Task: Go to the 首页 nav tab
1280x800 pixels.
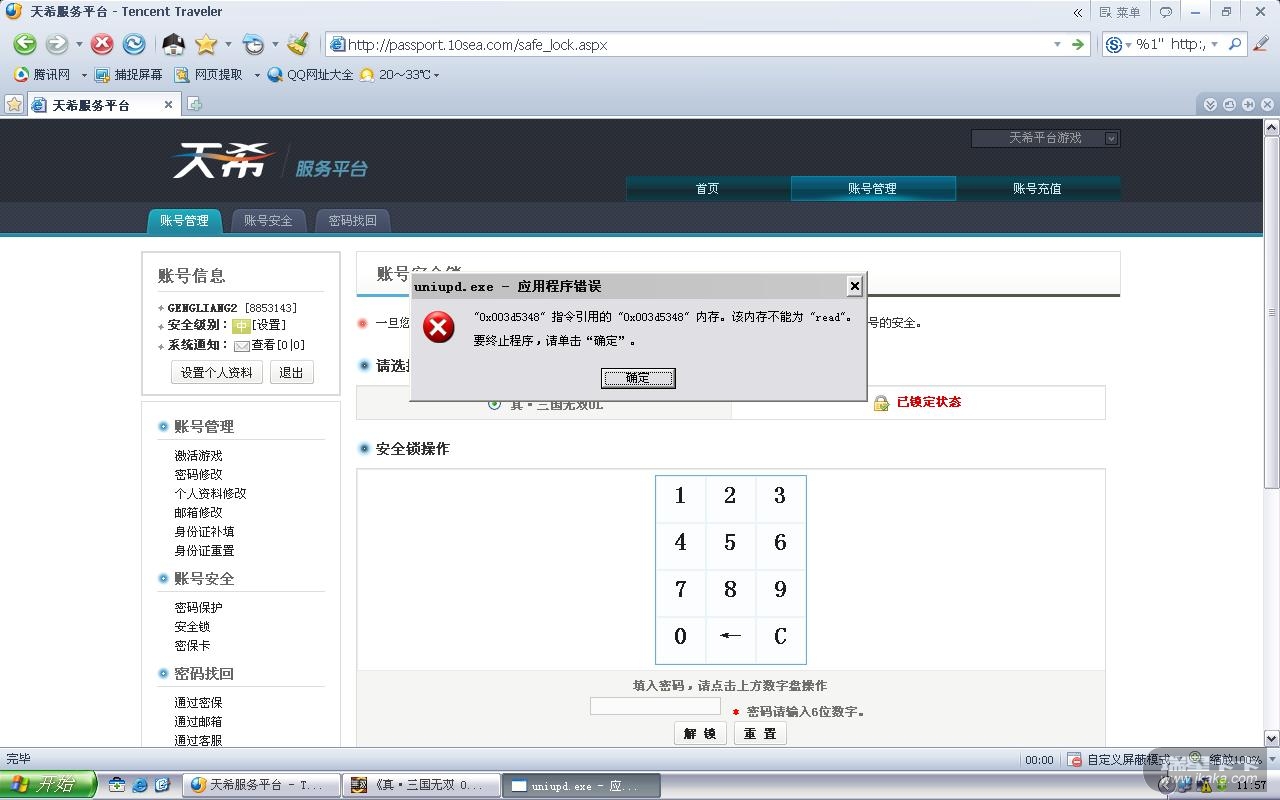Action: click(707, 188)
